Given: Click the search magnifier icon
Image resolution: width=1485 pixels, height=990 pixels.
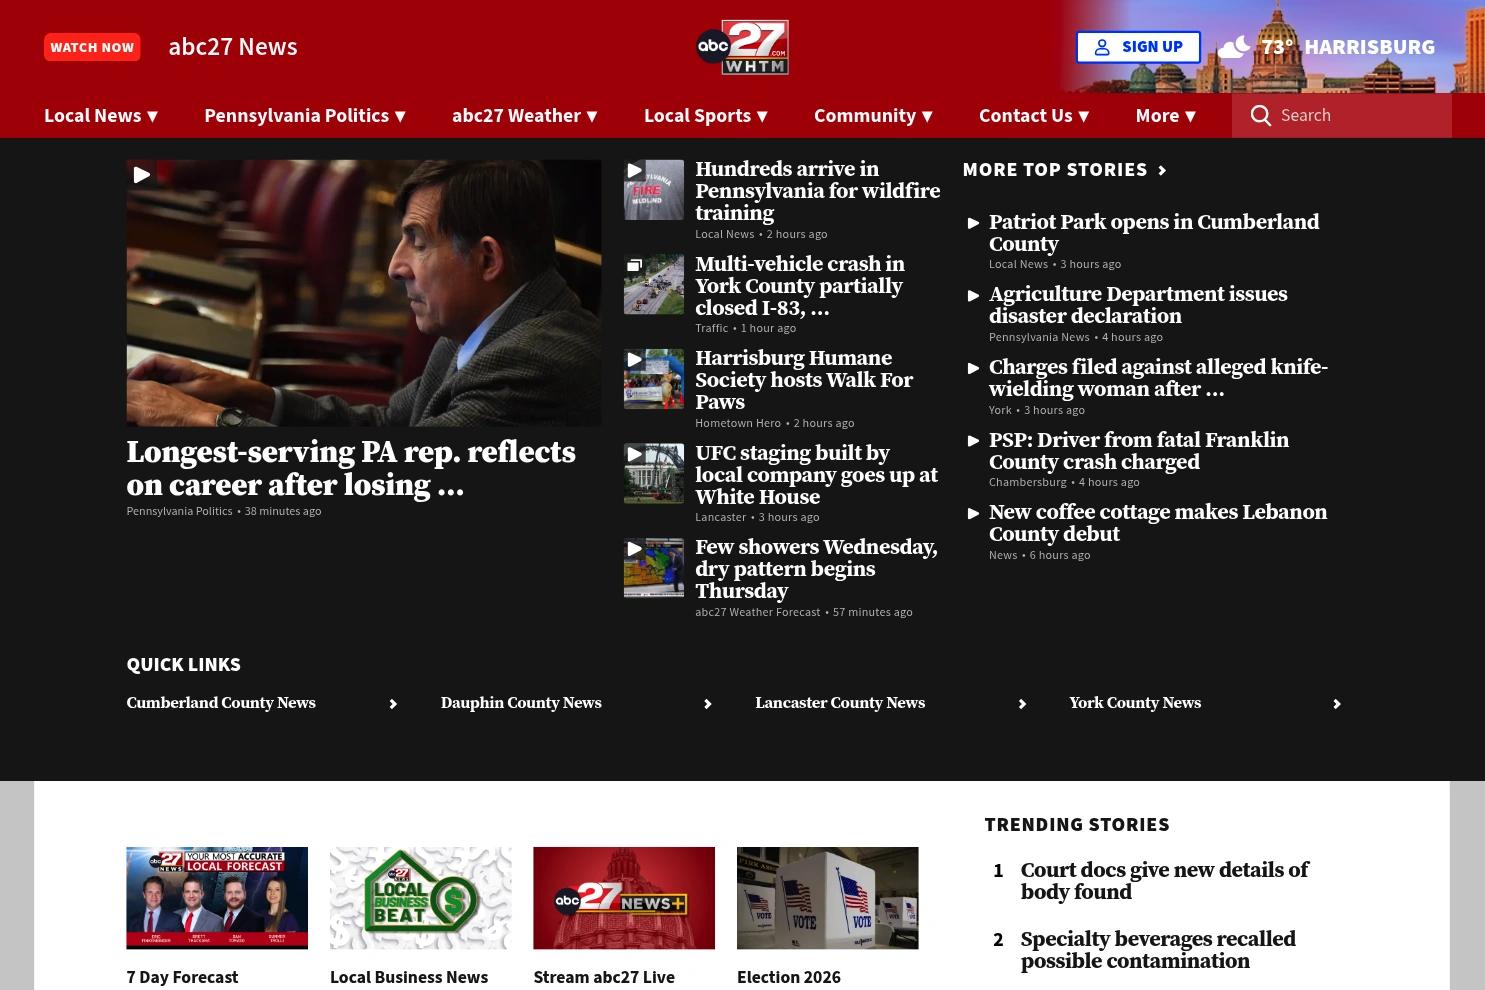Looking at the screenshot, I should [1261, 116].
